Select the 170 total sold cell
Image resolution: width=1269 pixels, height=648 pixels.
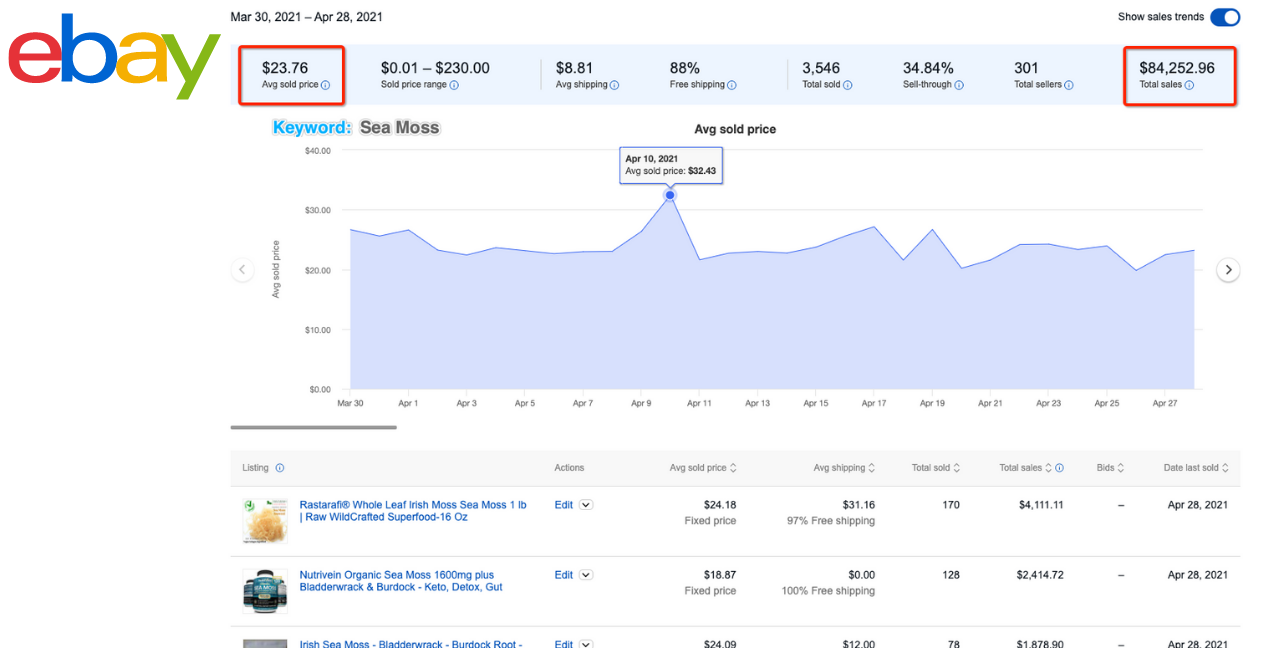[x=951, y=505]
